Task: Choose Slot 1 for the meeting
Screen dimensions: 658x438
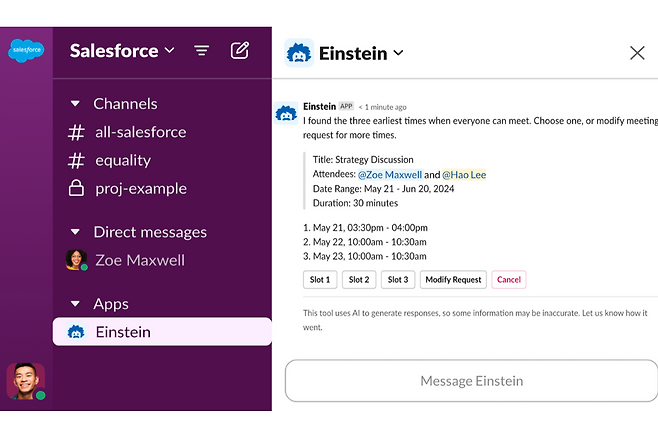Action: click(x=320, y=280)
